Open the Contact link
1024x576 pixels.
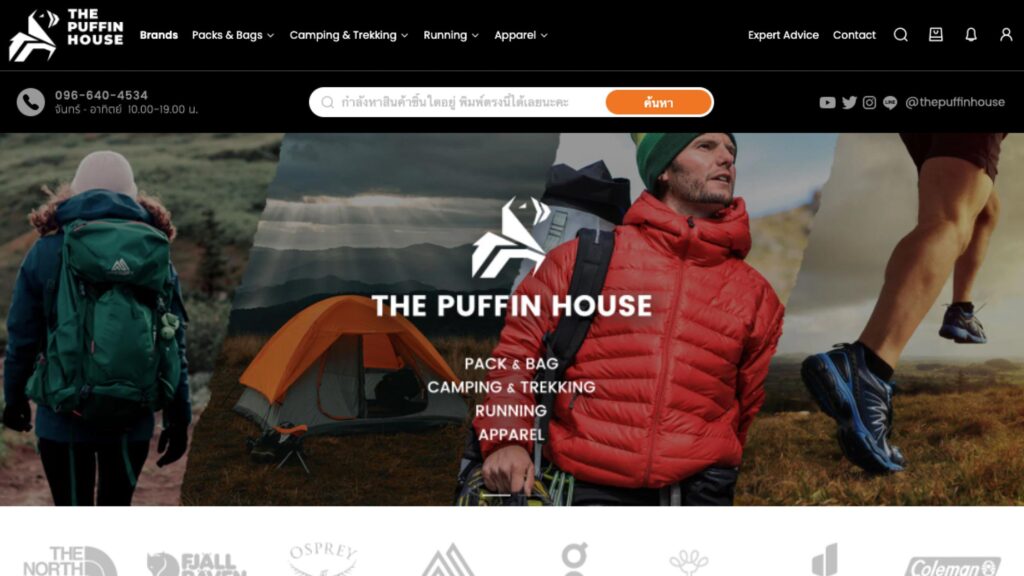pos(854,35)
